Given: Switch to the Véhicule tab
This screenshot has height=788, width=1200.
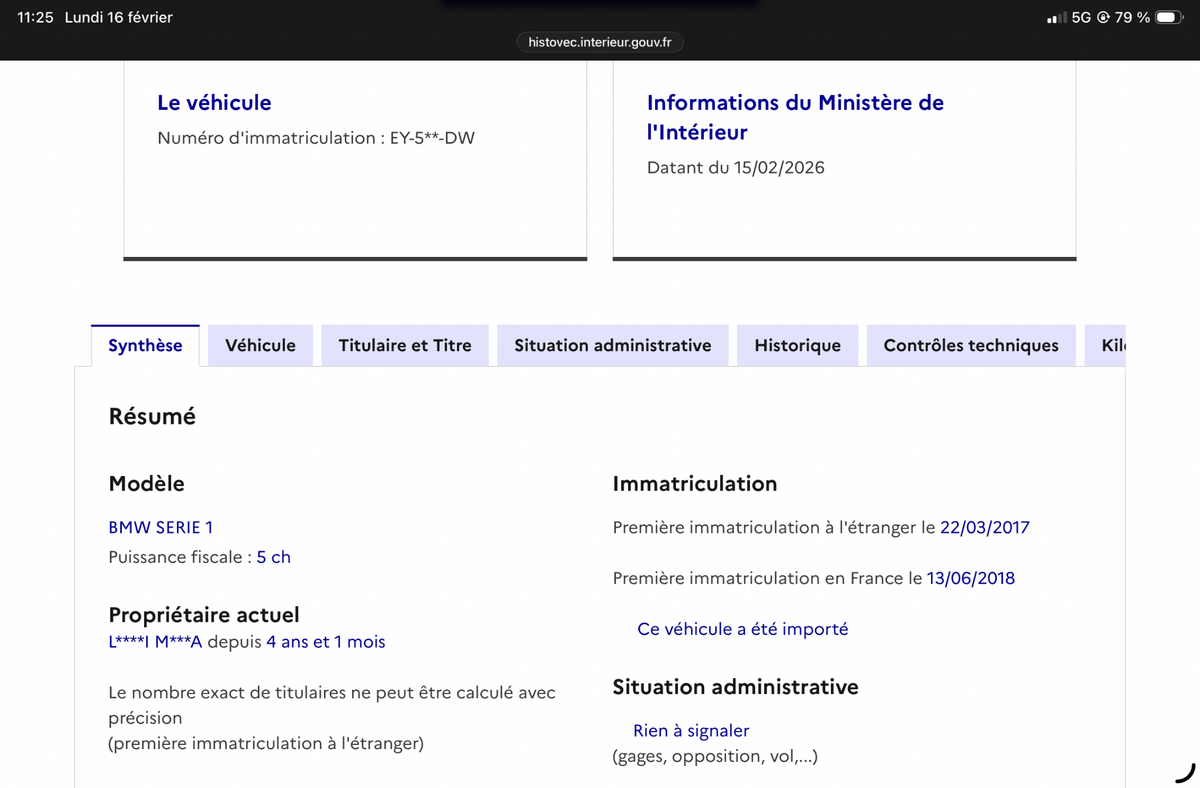Looking at the screenshot, I should (x=260, y=346).
